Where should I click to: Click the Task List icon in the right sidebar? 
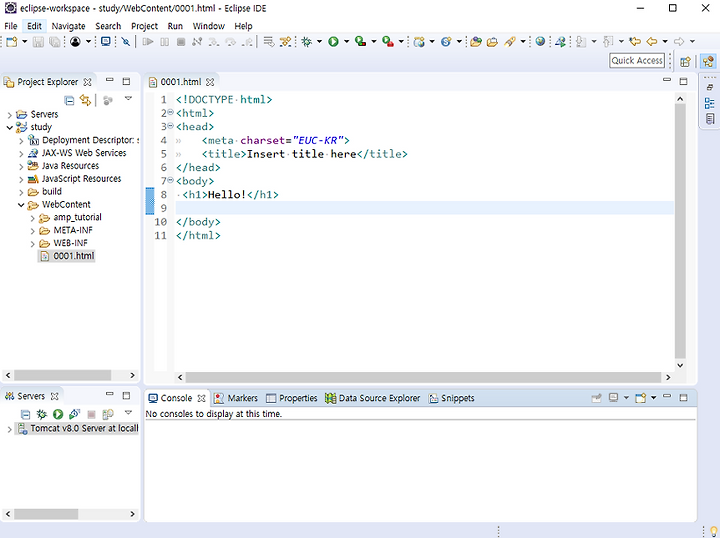710,119
